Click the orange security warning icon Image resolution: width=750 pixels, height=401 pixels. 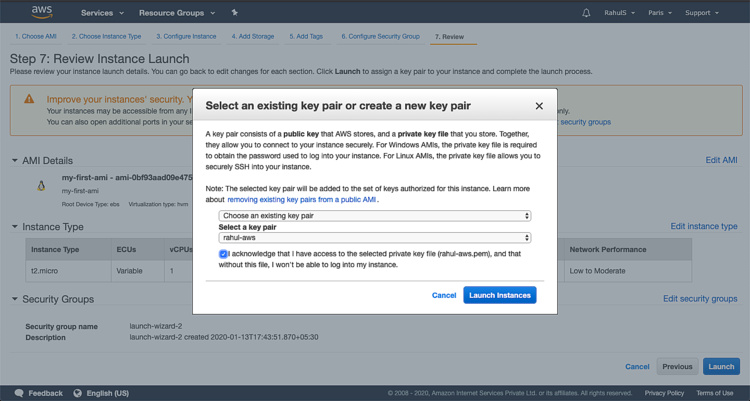pos(29,99)
